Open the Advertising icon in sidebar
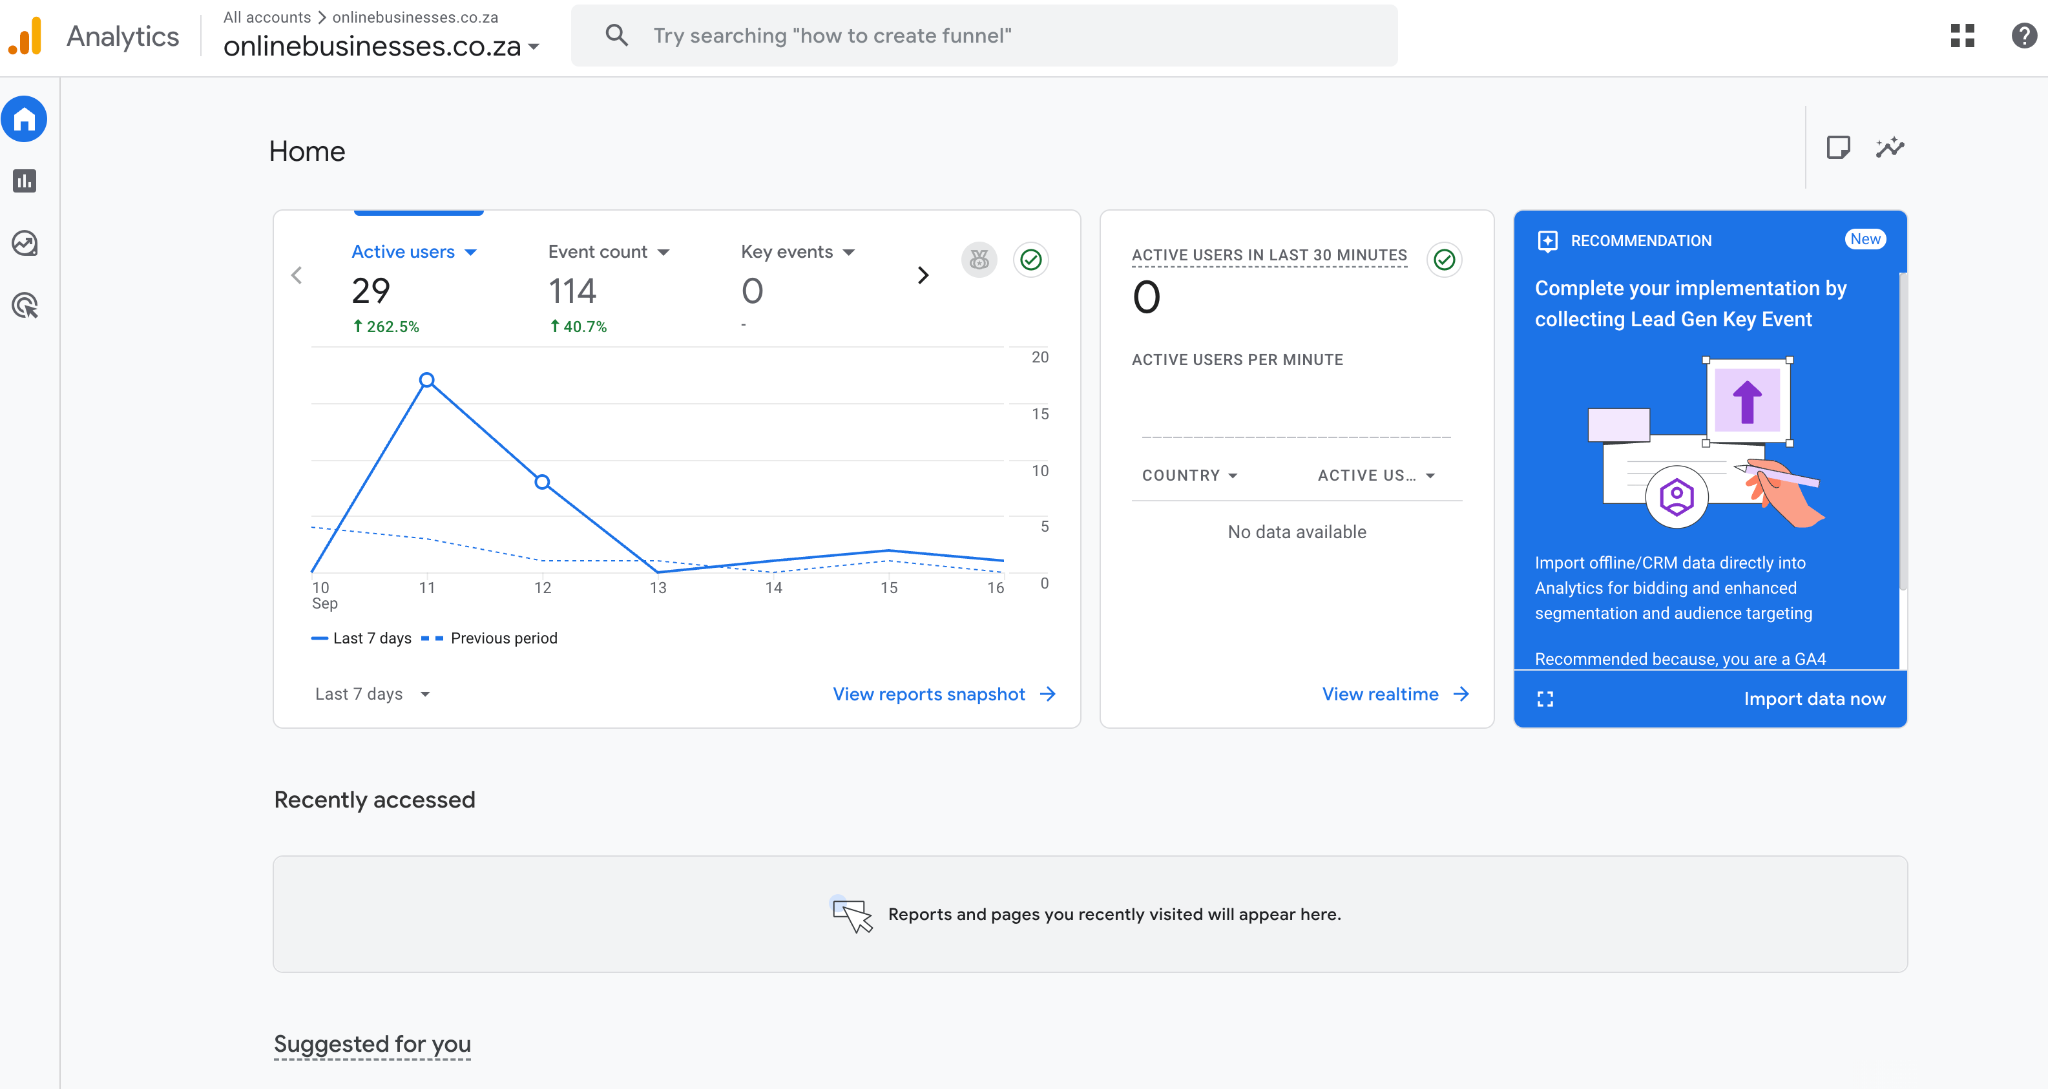Screen dimensions: 2048x1089 tap(25, 306)
